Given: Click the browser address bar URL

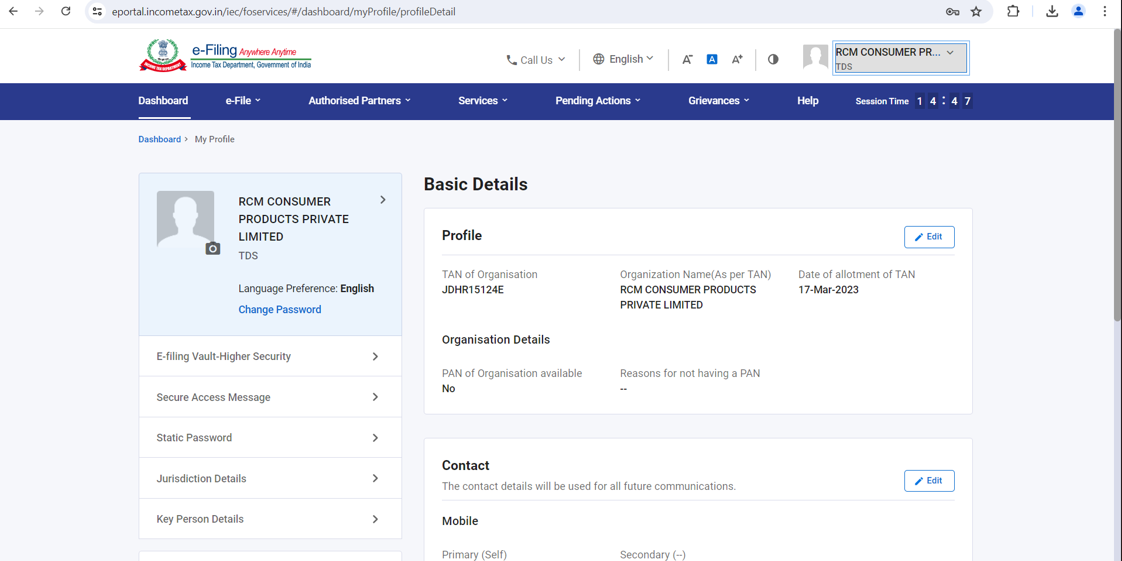Looking at the screenshot, I should 283,11.
